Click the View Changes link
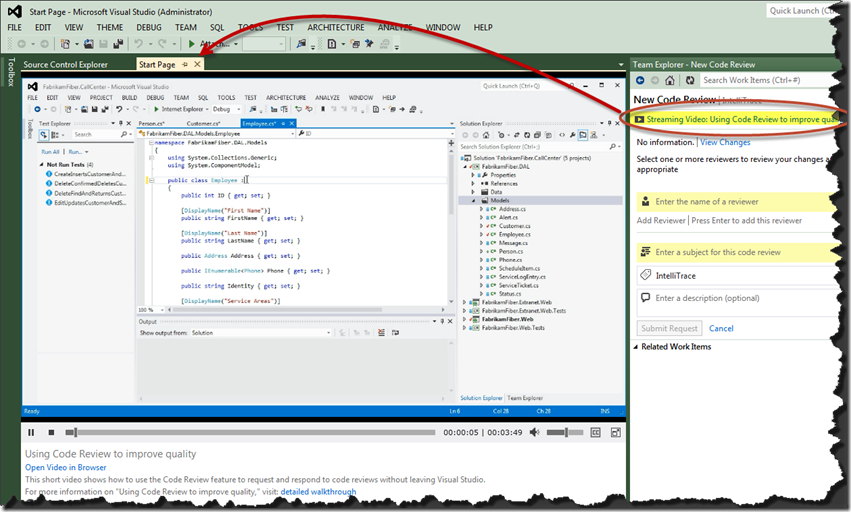The width and height of the screenshot is (851, 512). point(725,142)
